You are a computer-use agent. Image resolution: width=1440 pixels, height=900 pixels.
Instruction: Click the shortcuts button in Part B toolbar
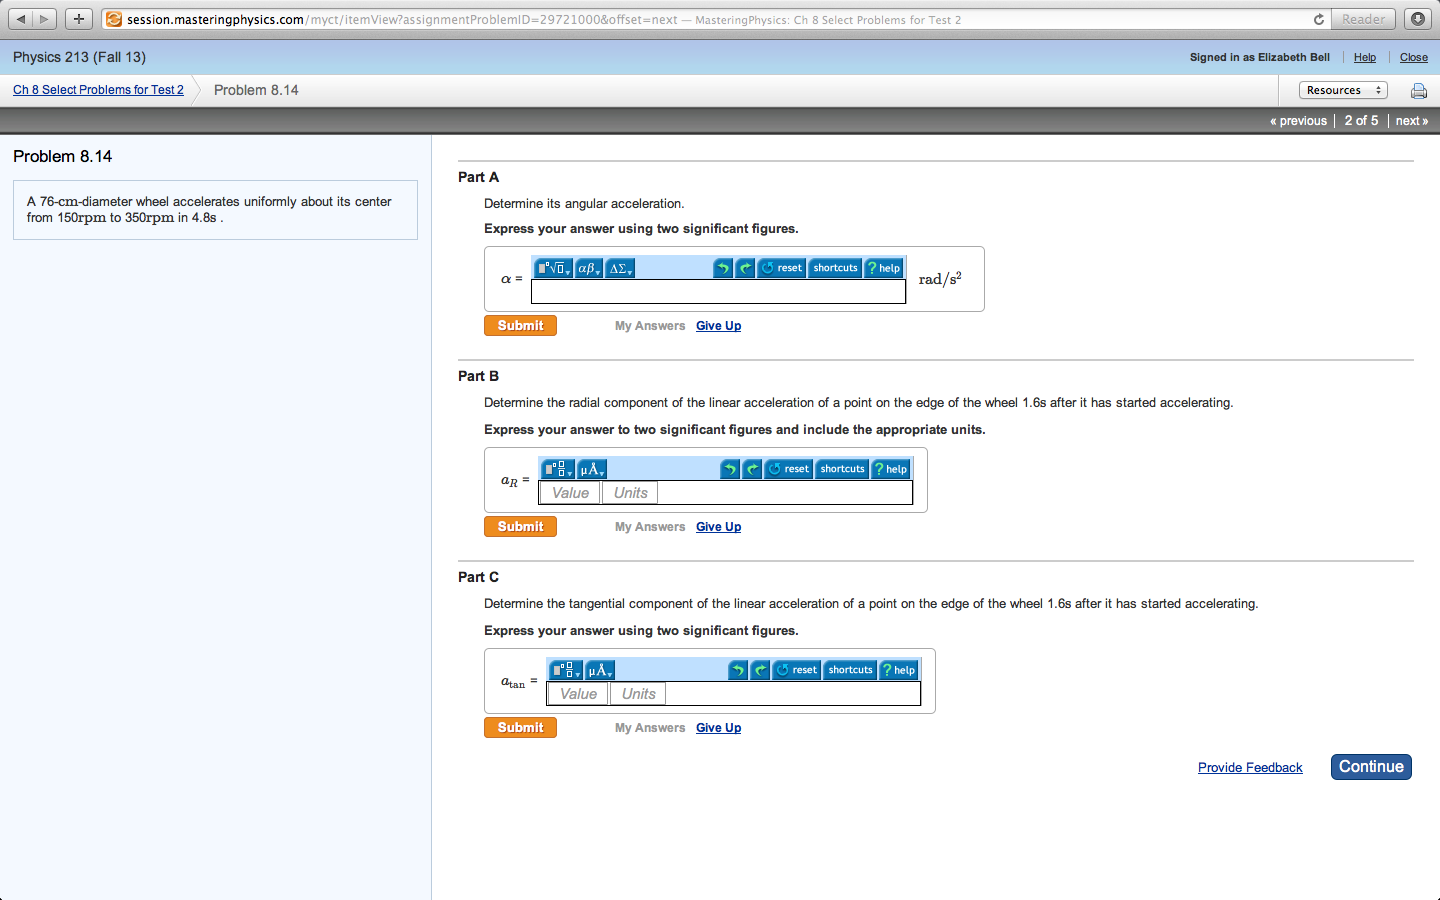point(842,468)
